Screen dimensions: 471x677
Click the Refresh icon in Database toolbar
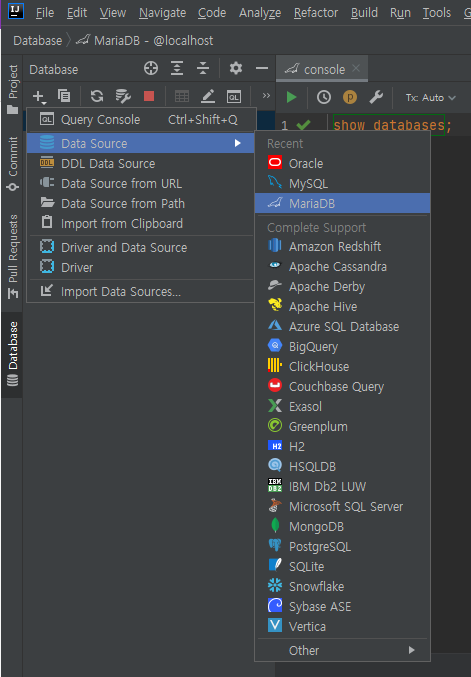(97, 96)
